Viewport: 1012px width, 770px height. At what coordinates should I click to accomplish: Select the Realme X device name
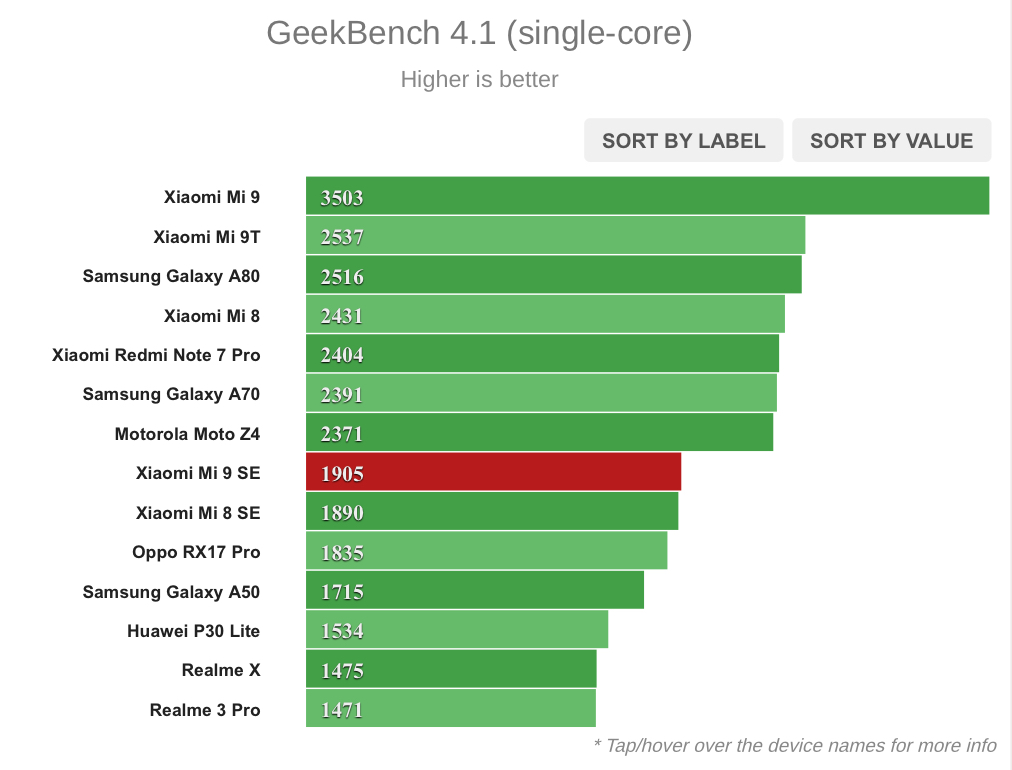[x=221, y=670]
